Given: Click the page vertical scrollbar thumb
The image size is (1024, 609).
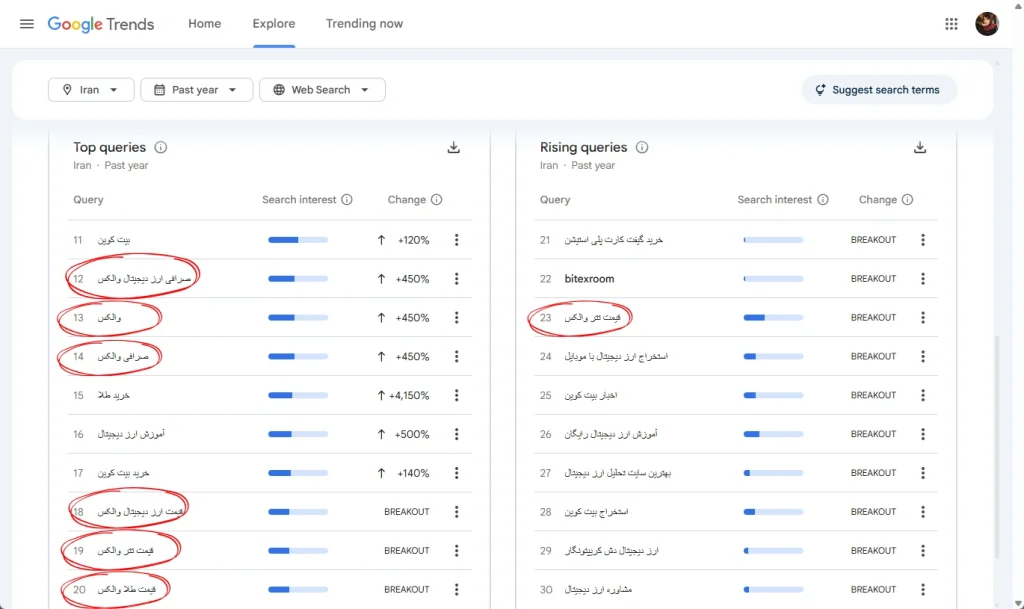Looking at the screenshot, I should (997, 447).
